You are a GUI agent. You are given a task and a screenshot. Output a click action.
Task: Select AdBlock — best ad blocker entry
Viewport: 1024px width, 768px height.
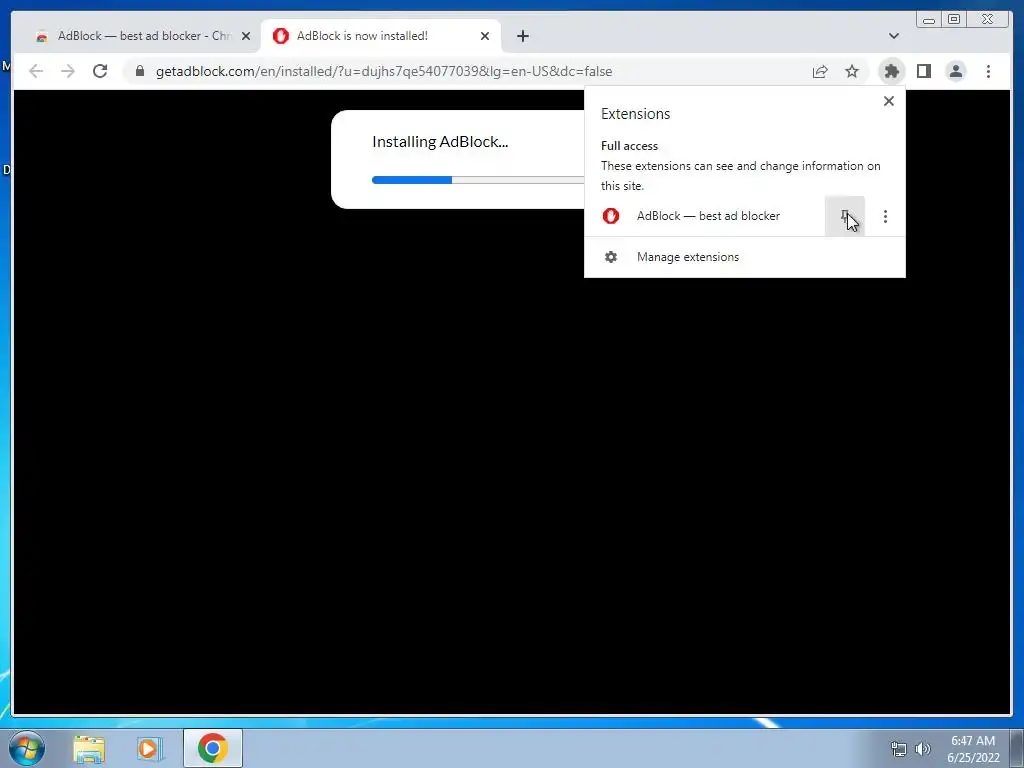pos(704,216)
